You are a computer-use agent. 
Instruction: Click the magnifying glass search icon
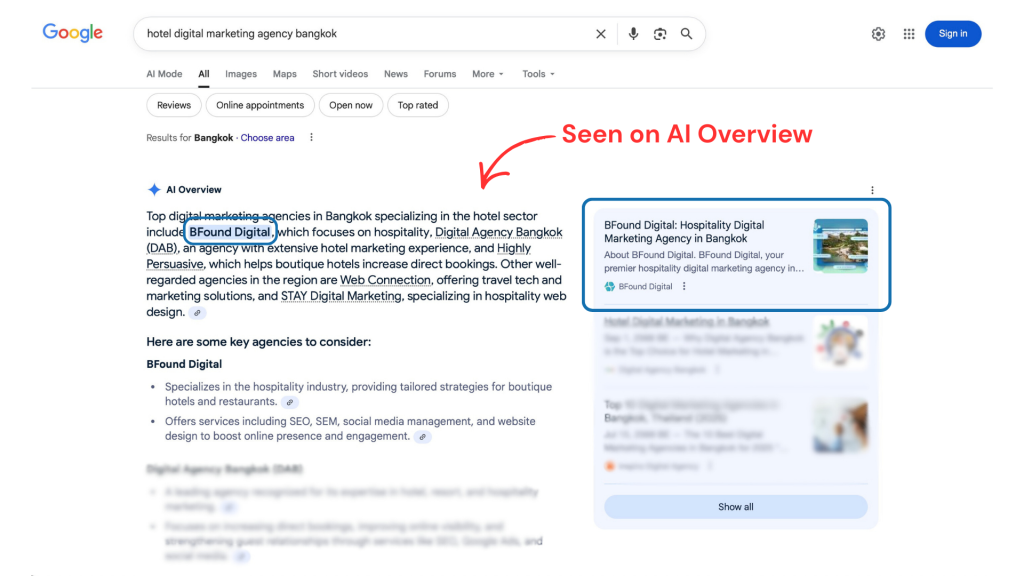coord(687,34)
